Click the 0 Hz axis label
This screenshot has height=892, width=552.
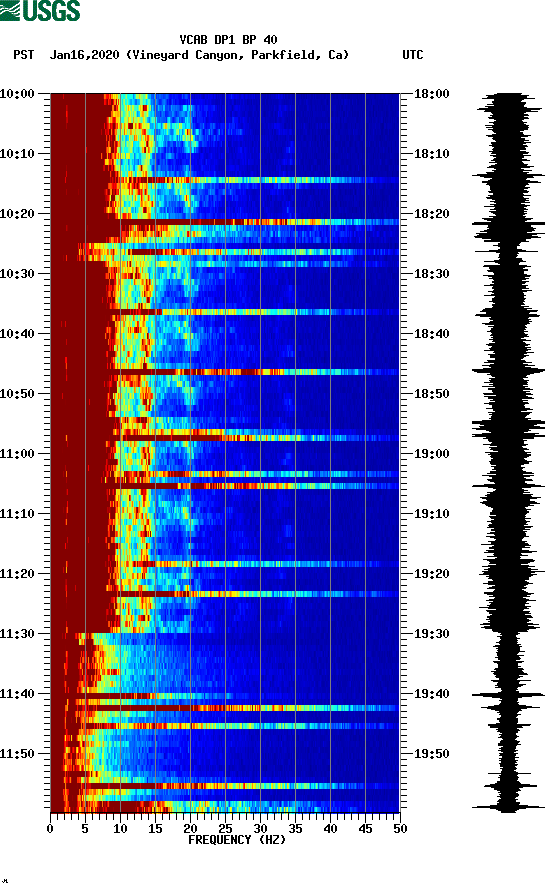(50, 829)
